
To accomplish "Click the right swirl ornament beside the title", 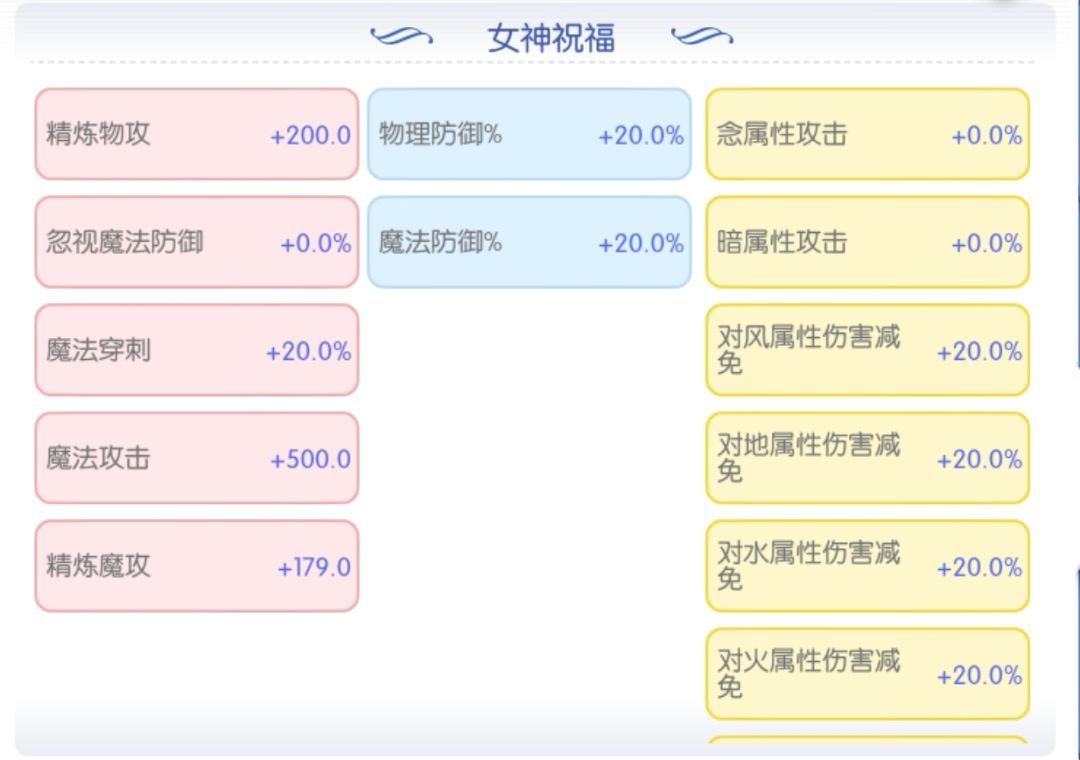I will pos(701,37).
